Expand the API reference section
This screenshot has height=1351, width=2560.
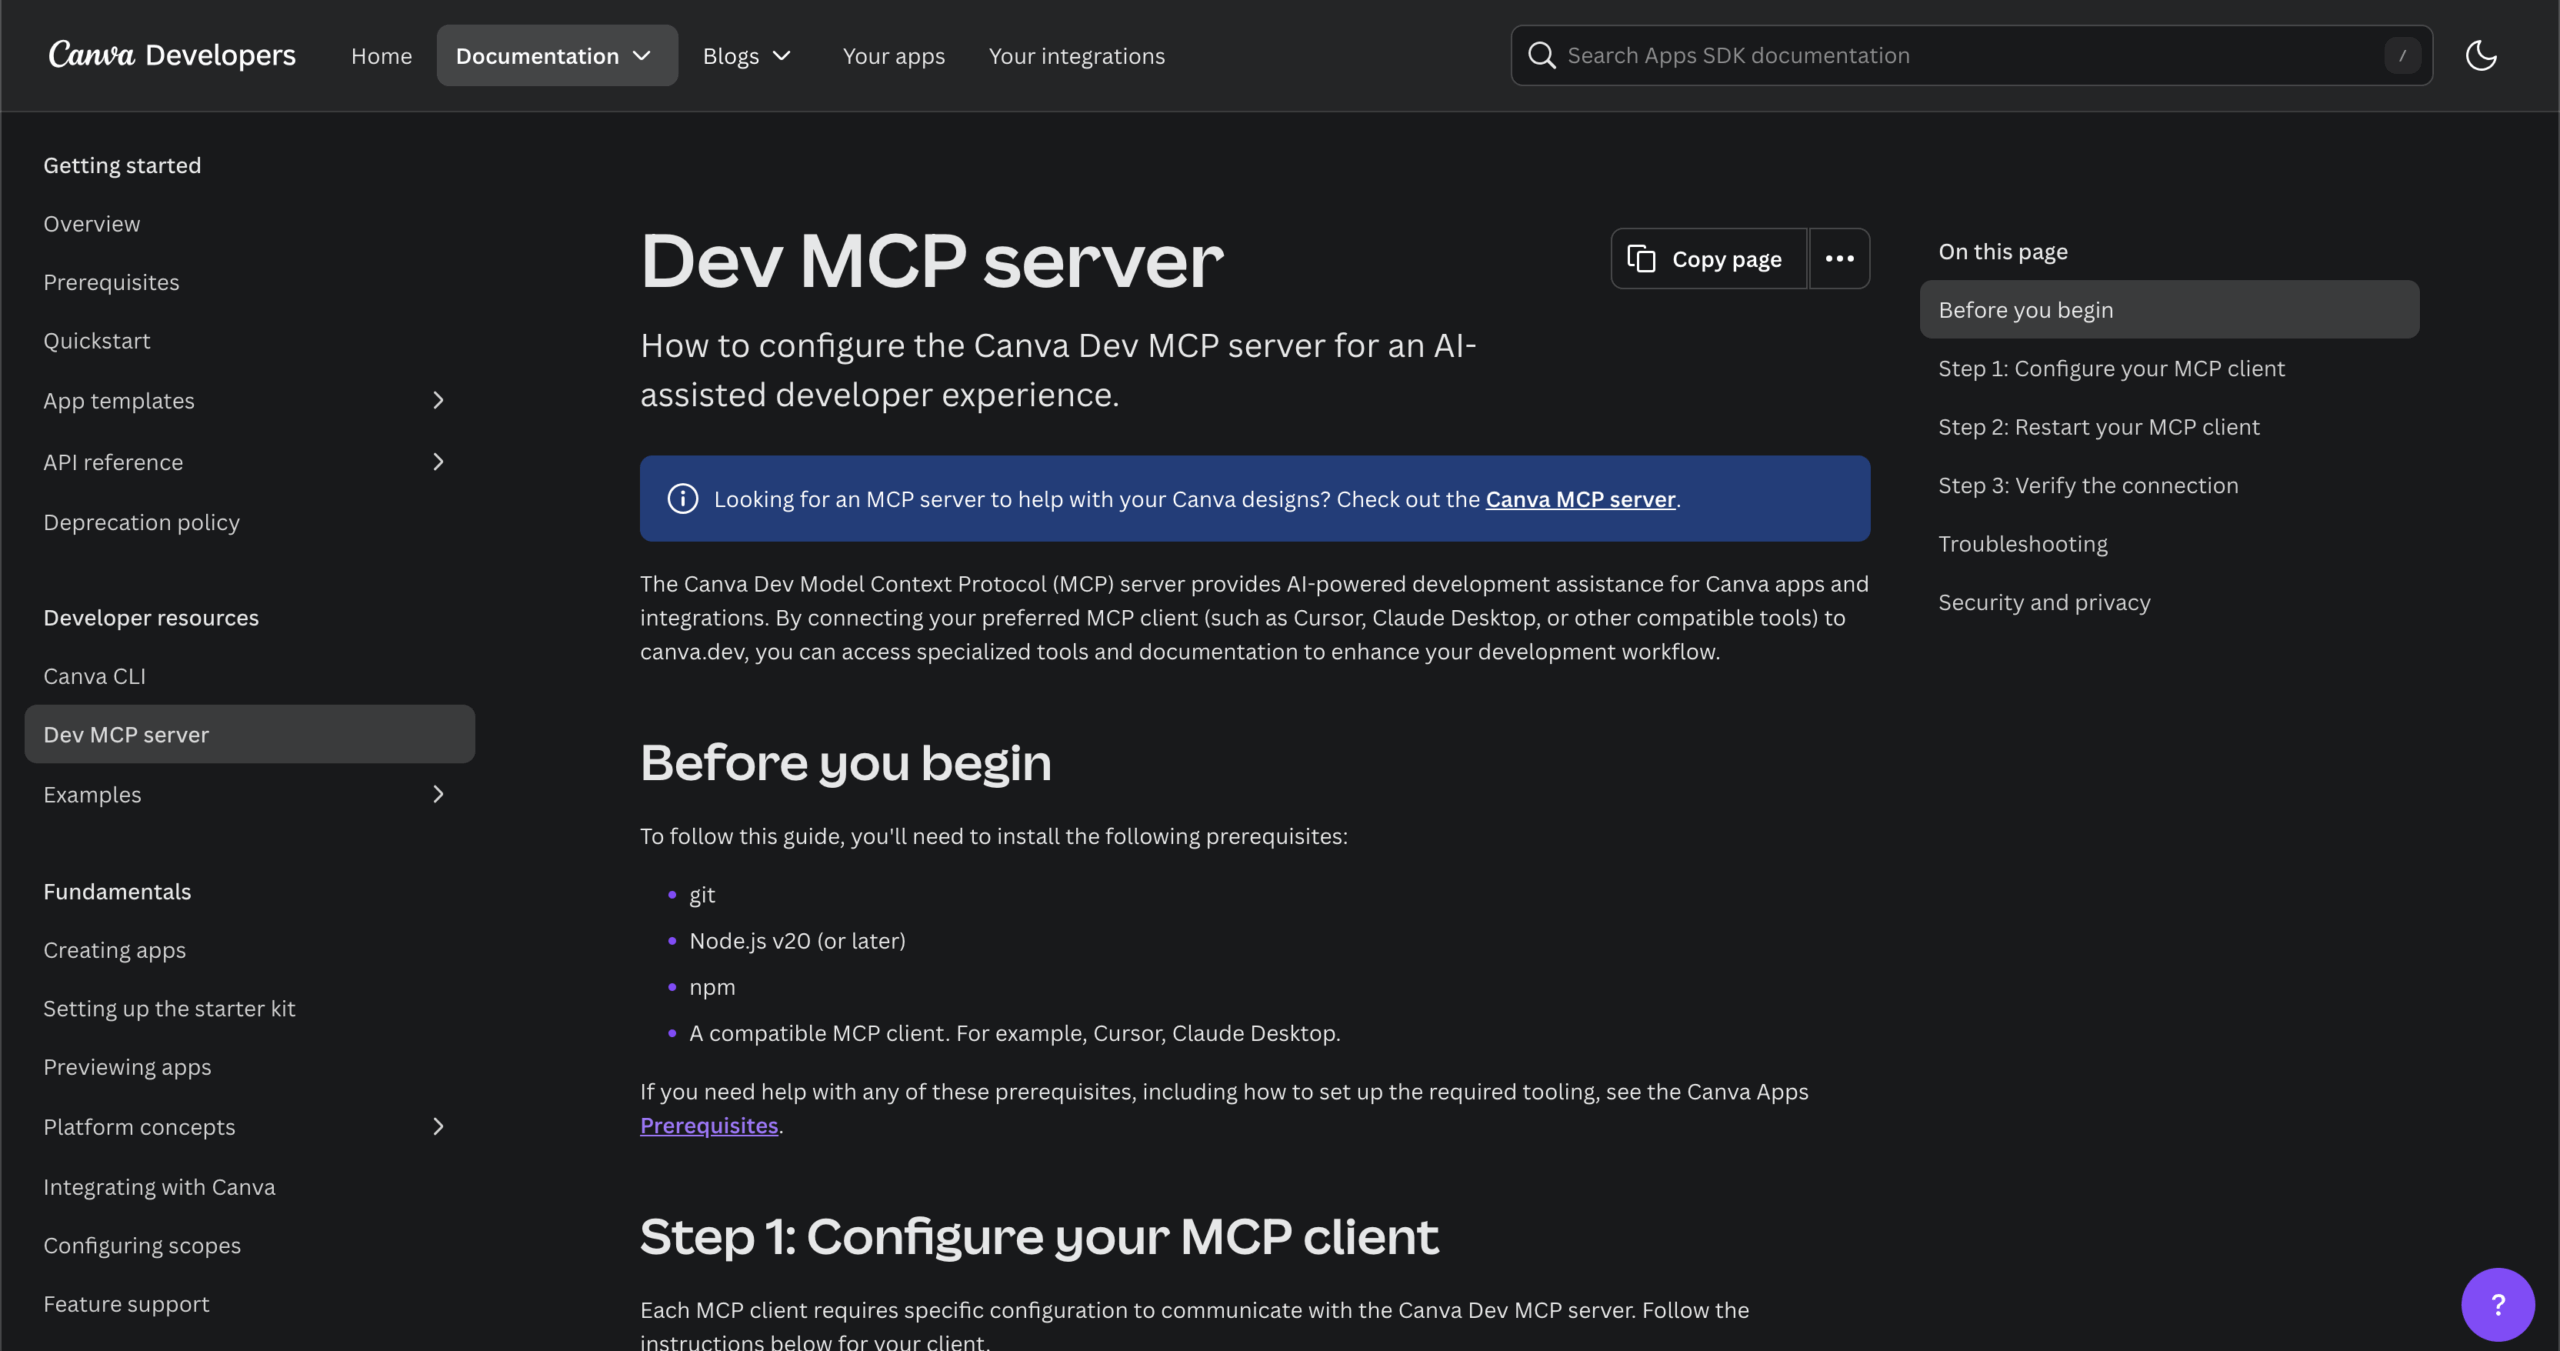pos(438,462)
